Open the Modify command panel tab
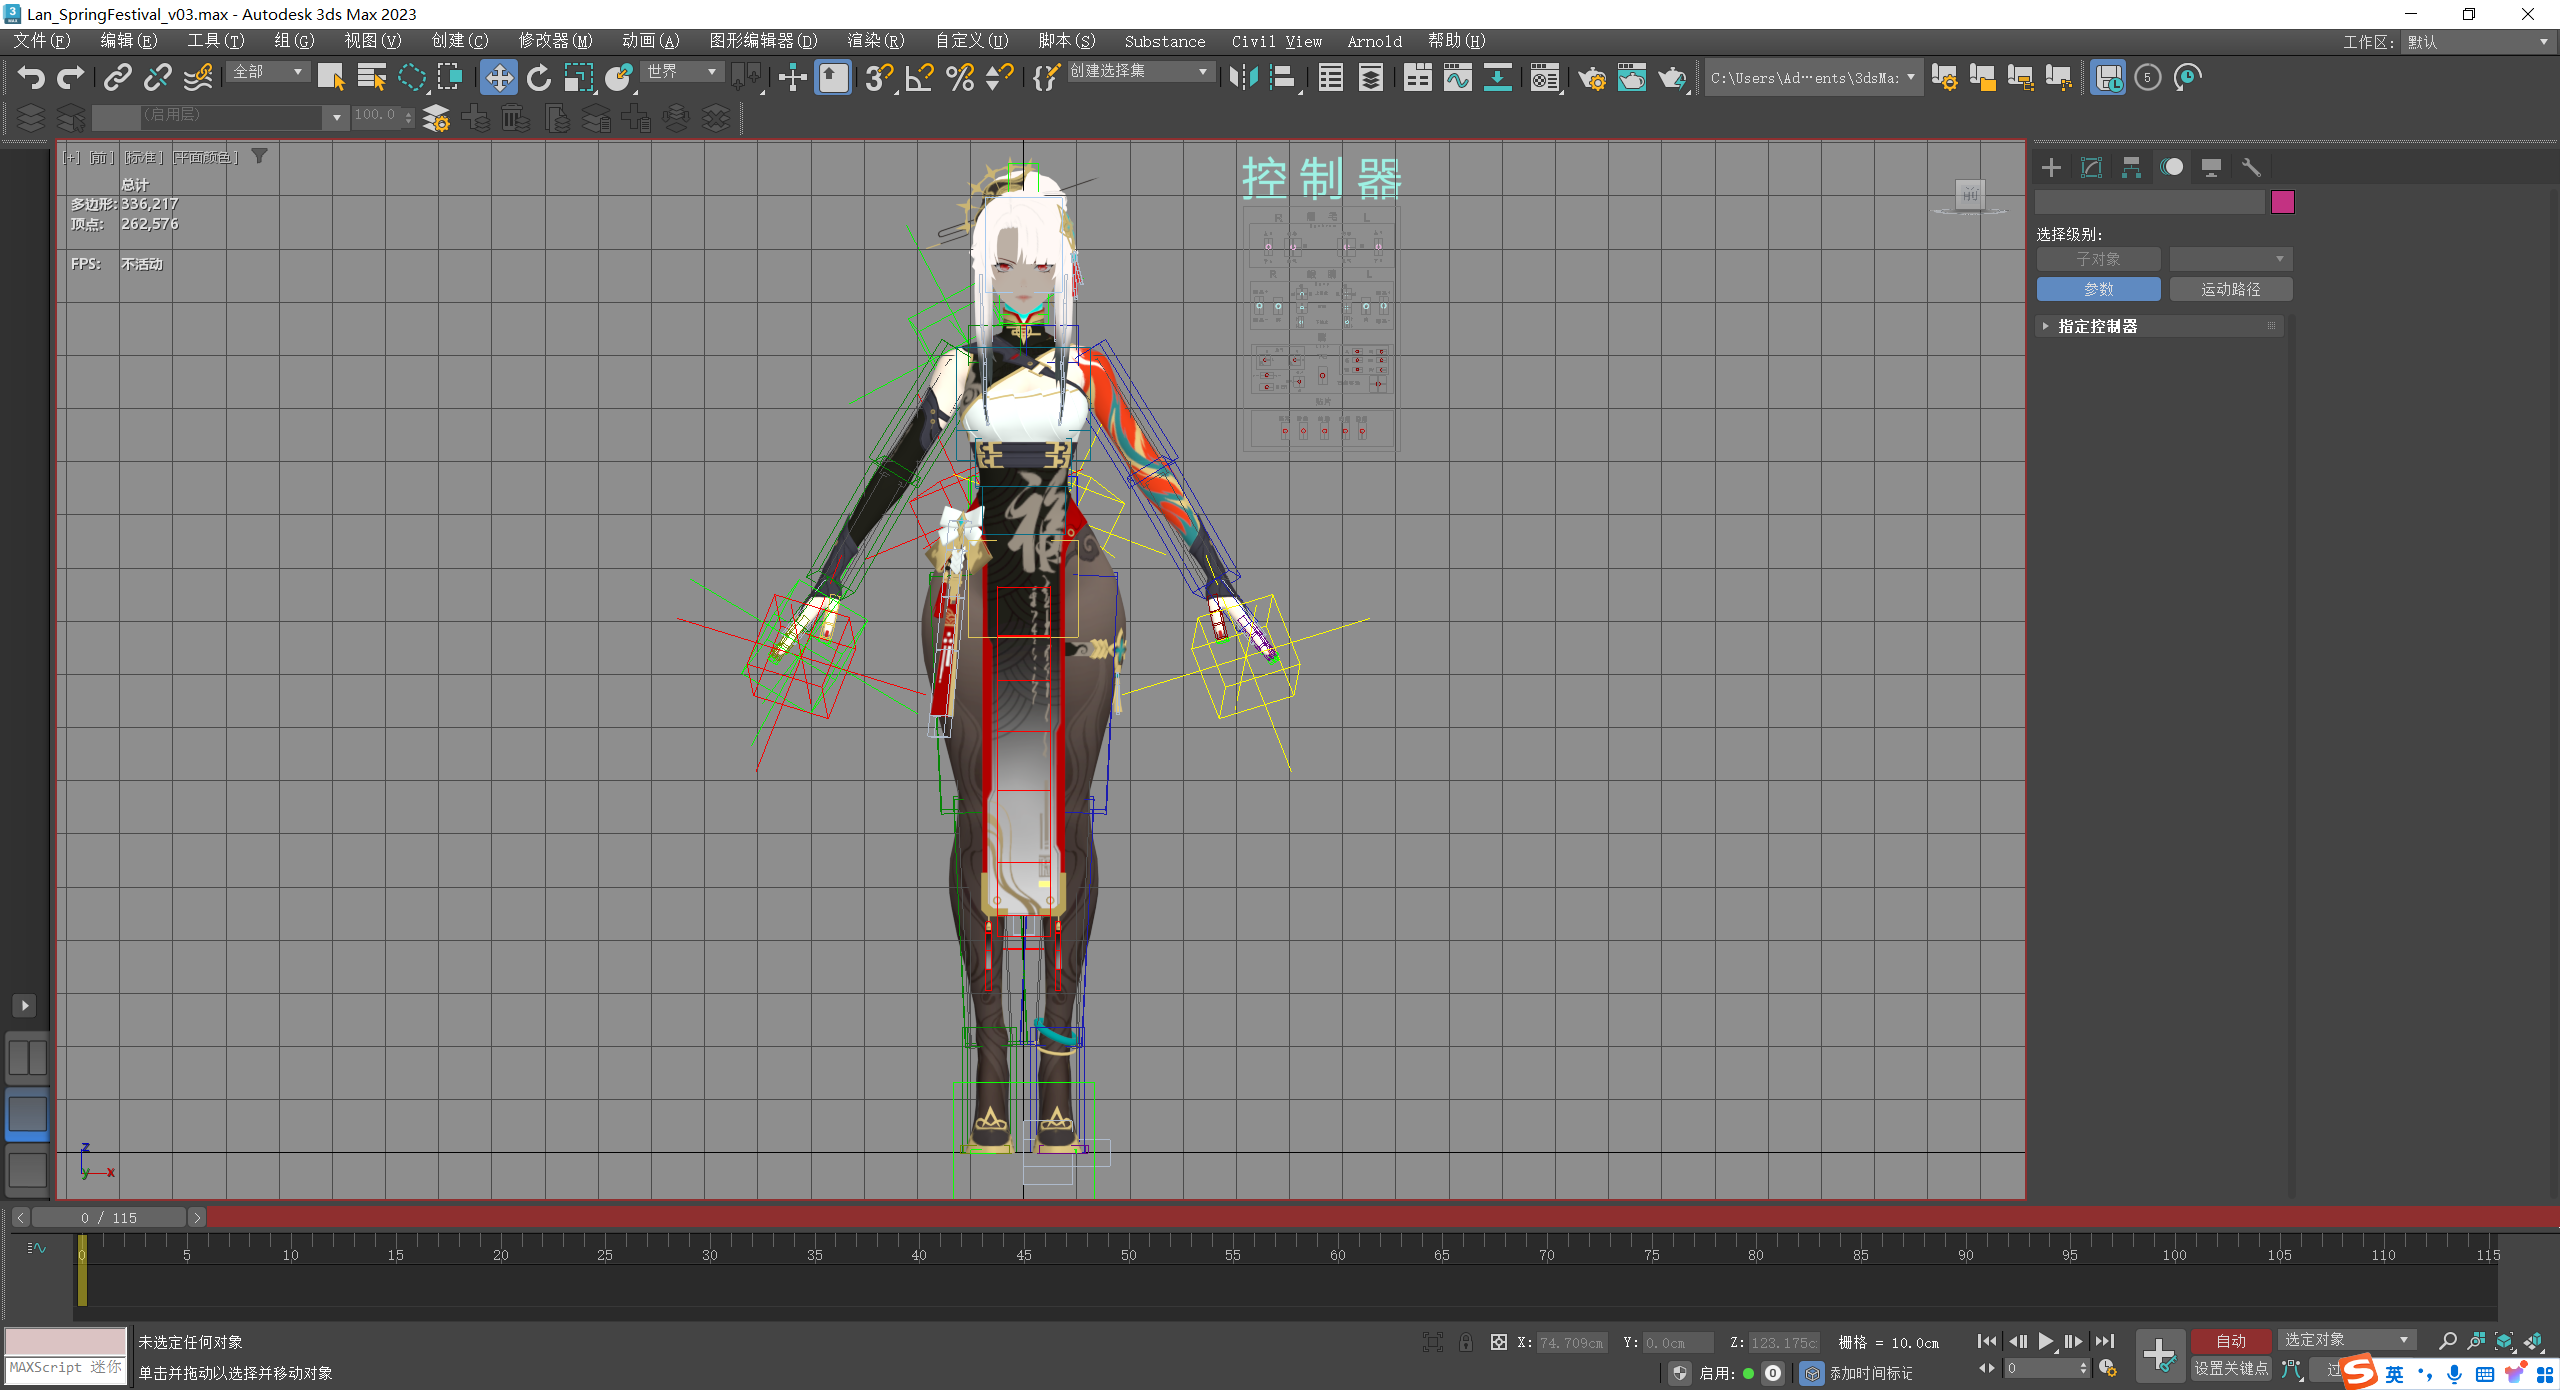This screenshot has width=2560, height=1390. click(2091, 167)
